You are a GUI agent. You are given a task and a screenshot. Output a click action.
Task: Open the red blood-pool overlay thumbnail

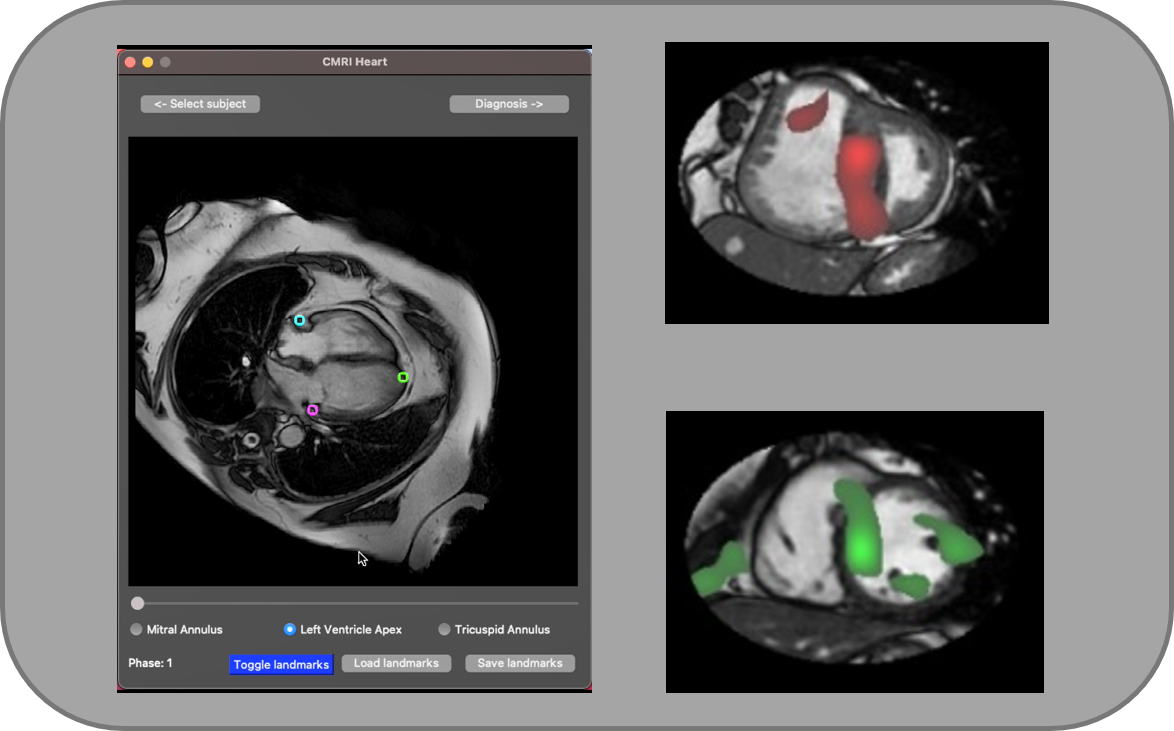tap(856, 182)
